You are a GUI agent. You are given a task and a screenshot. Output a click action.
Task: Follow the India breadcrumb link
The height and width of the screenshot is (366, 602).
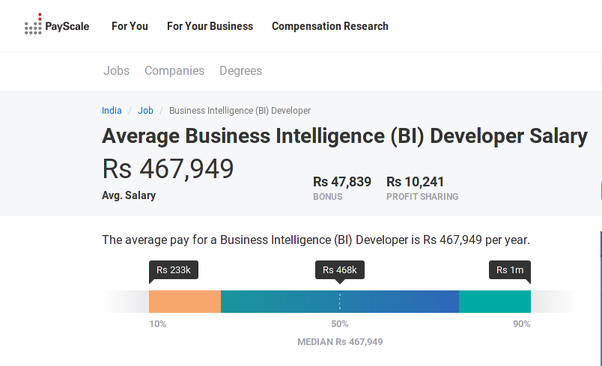click(112, 111)
